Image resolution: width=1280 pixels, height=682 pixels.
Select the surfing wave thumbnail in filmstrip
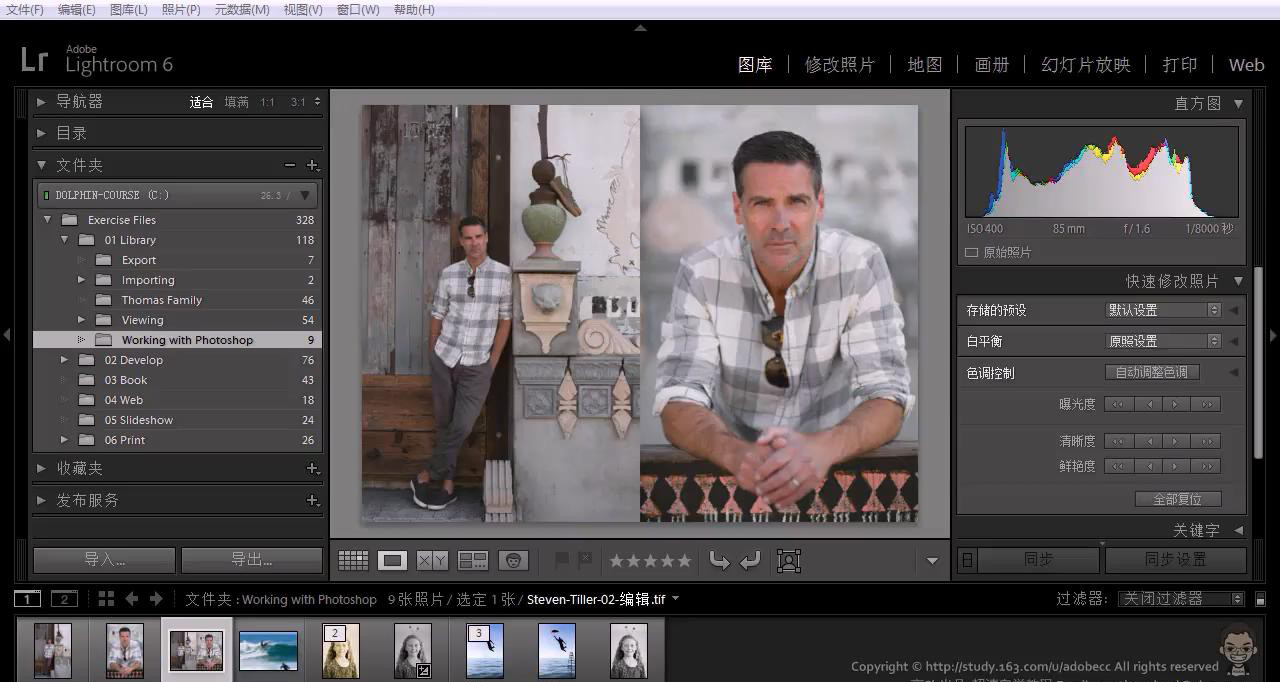click(x=268, y=651)
